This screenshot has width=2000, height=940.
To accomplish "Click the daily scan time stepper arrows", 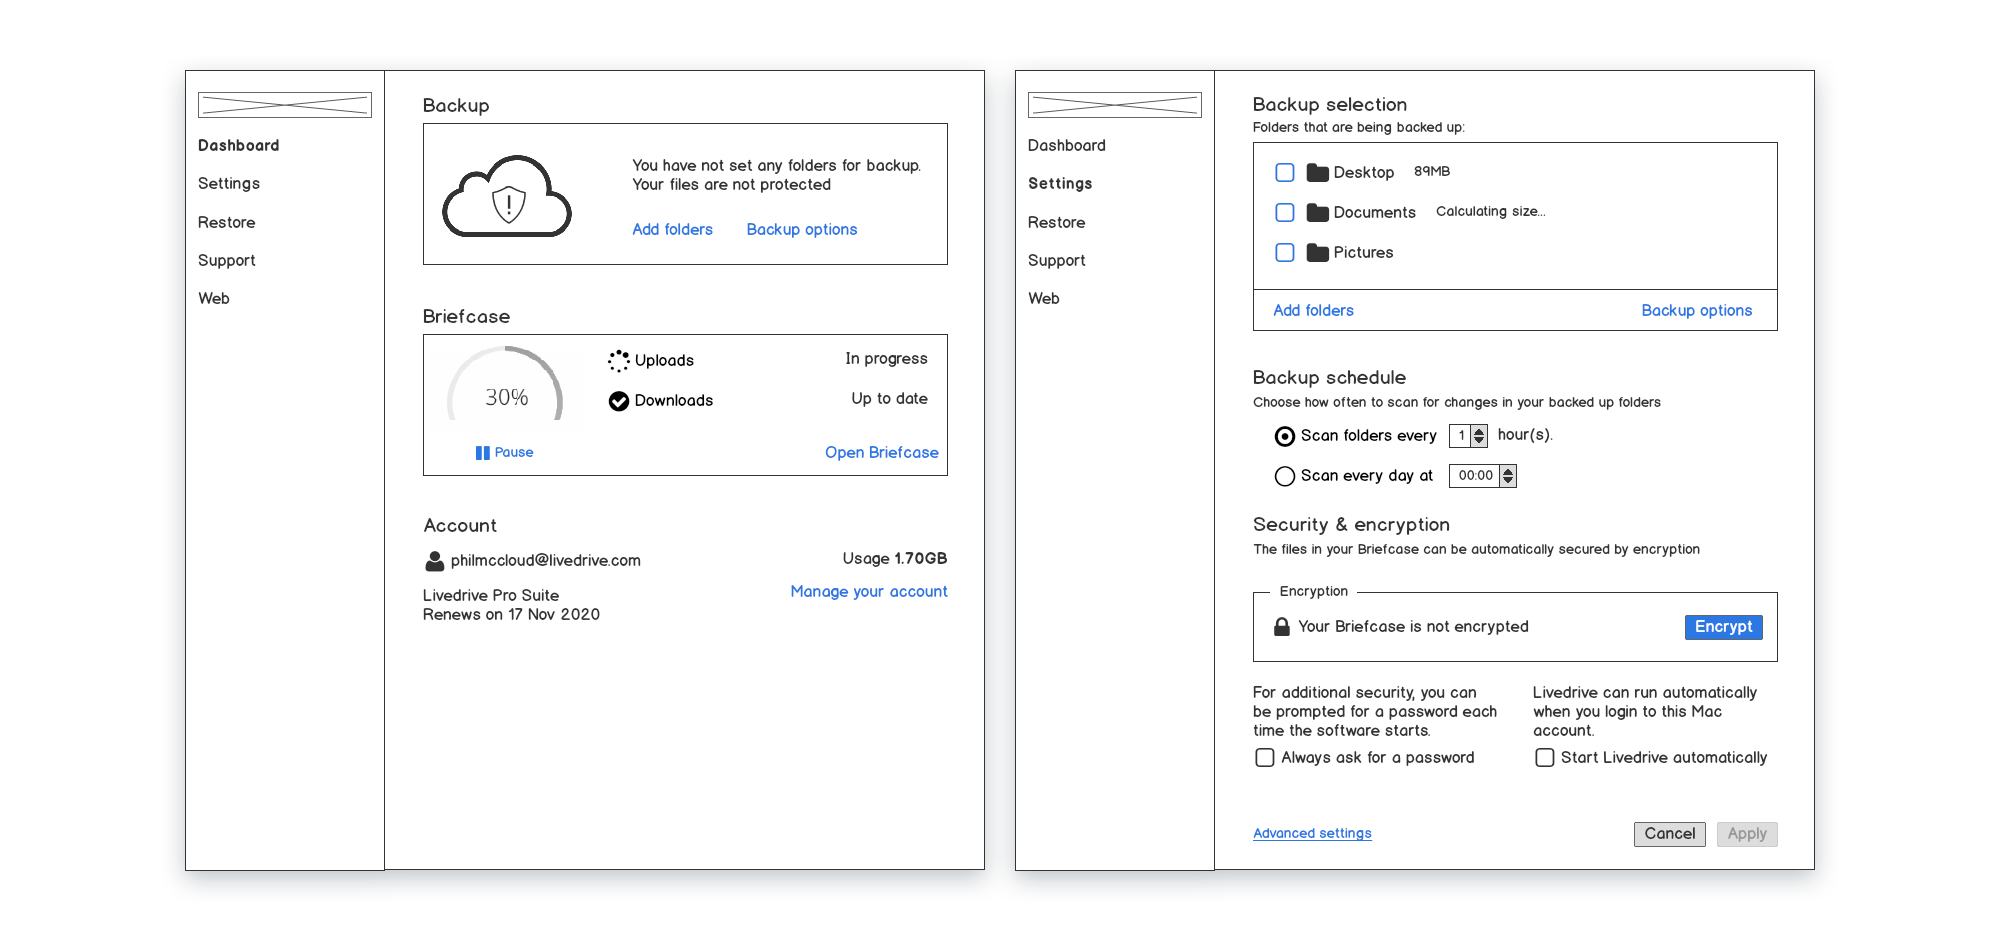I will 1508,476.
